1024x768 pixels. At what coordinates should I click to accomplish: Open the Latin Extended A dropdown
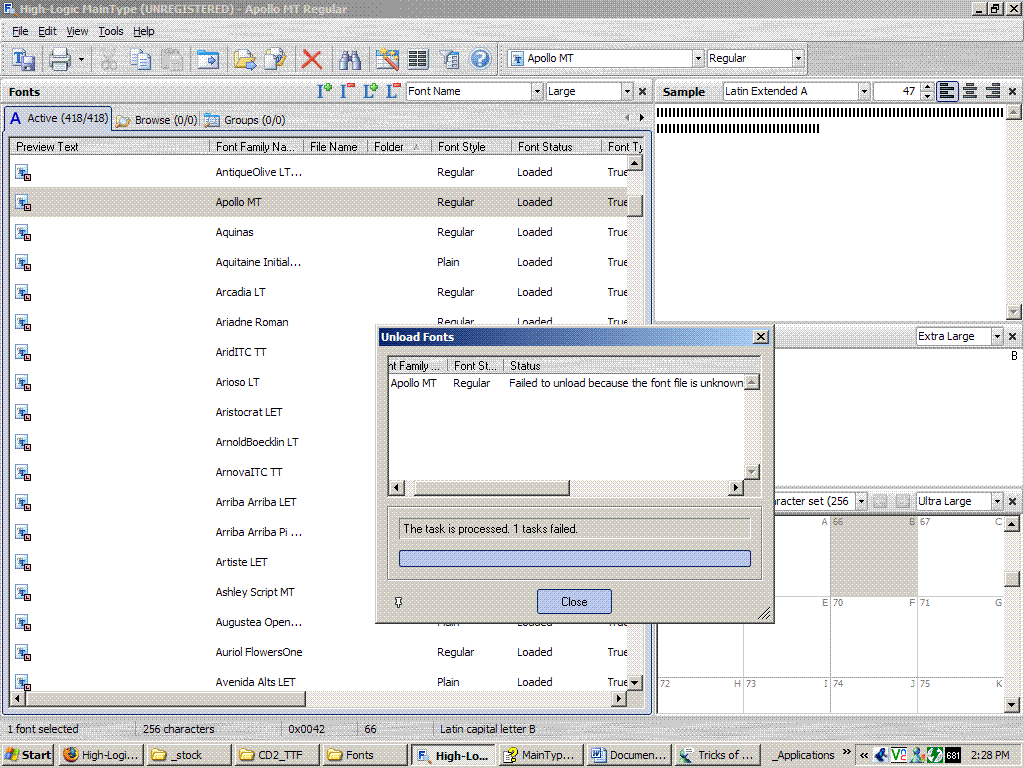click(x=863, y=91)
